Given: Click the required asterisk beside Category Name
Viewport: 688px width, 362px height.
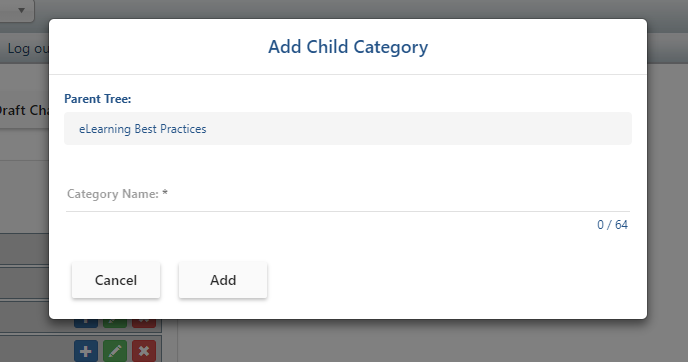Looking at the screenshot, I should [165, 193].
